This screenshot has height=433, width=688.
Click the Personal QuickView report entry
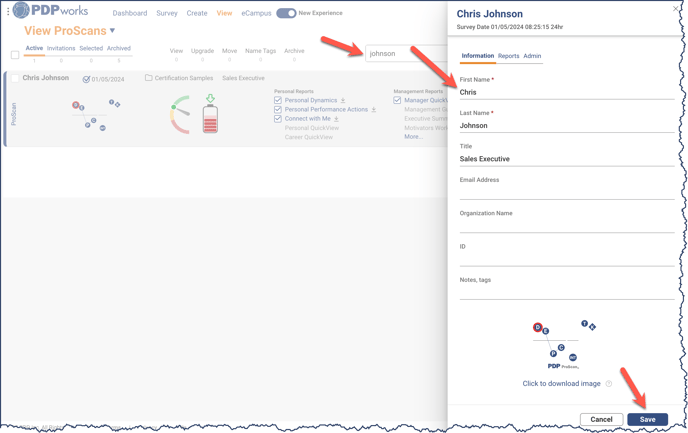pyautogui.click(x=312, y=128)
